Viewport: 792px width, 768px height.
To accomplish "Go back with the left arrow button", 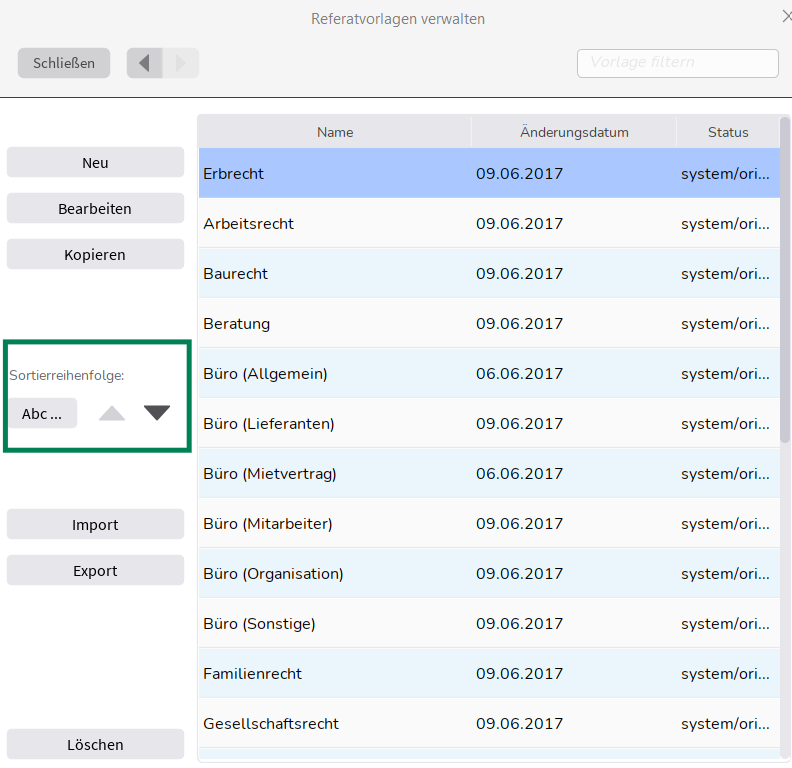I will [x=144, y=63].
